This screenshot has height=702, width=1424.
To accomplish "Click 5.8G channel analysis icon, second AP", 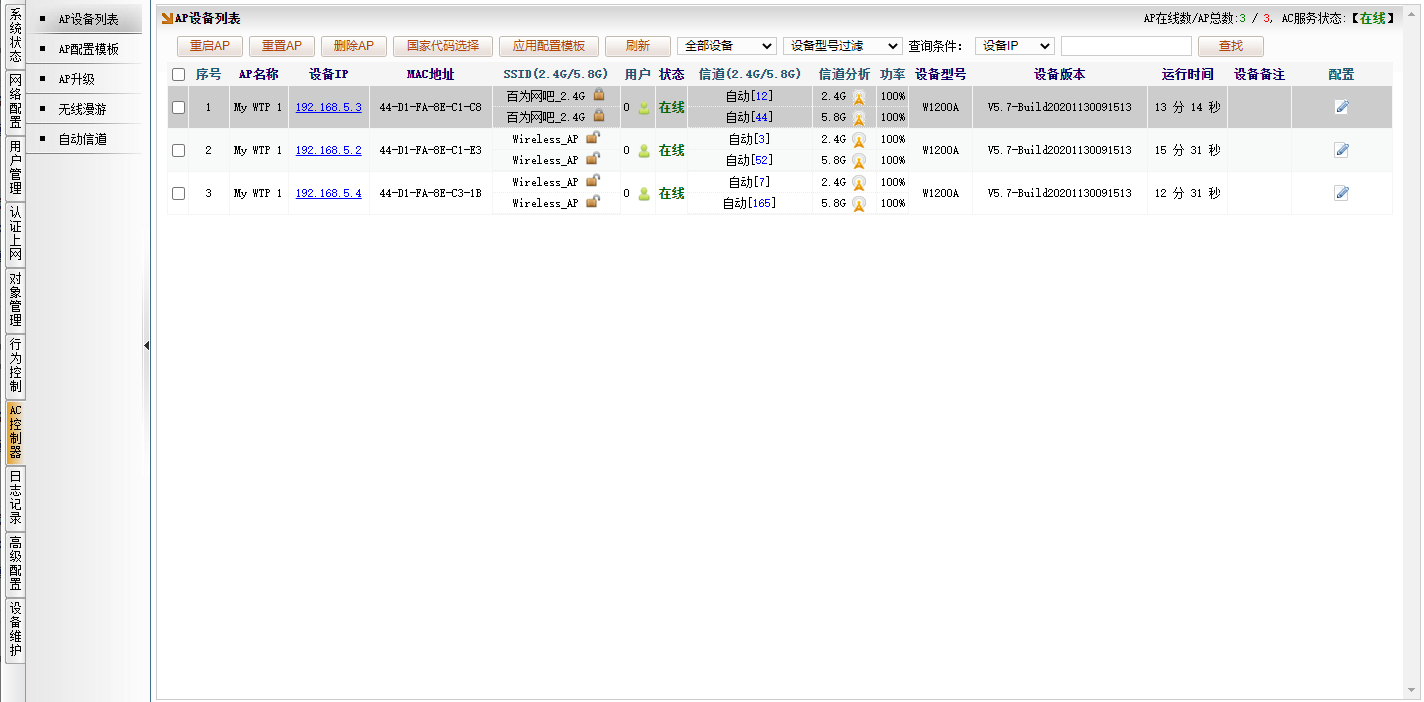I will pyautogui.click(x=858, y=161).
